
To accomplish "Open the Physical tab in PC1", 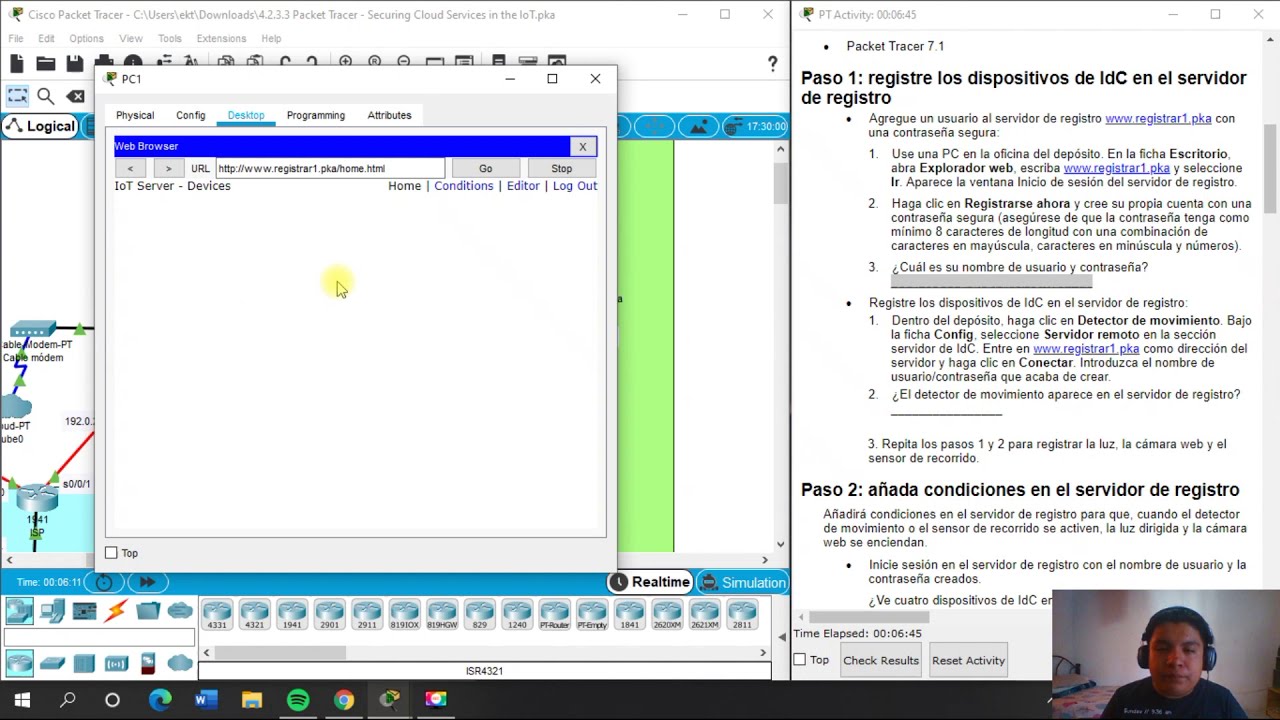I will coord(135,115).
